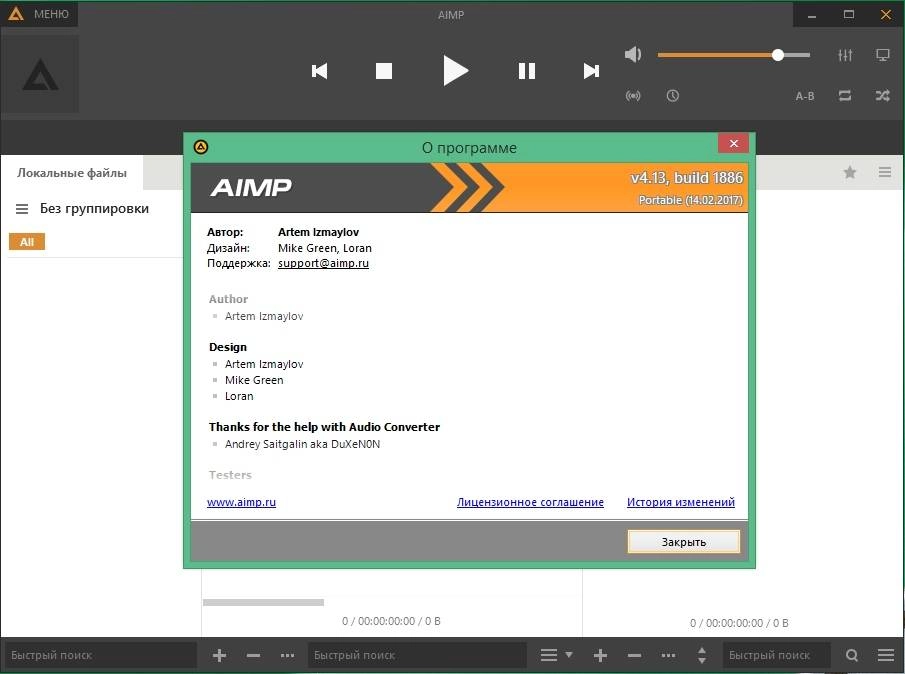Toggle repeat playback mode

845,96
